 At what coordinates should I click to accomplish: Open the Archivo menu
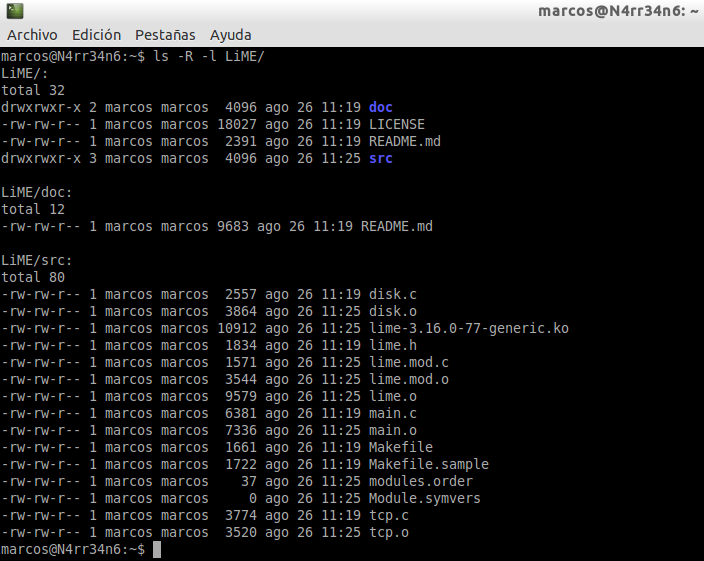(32, 35)
